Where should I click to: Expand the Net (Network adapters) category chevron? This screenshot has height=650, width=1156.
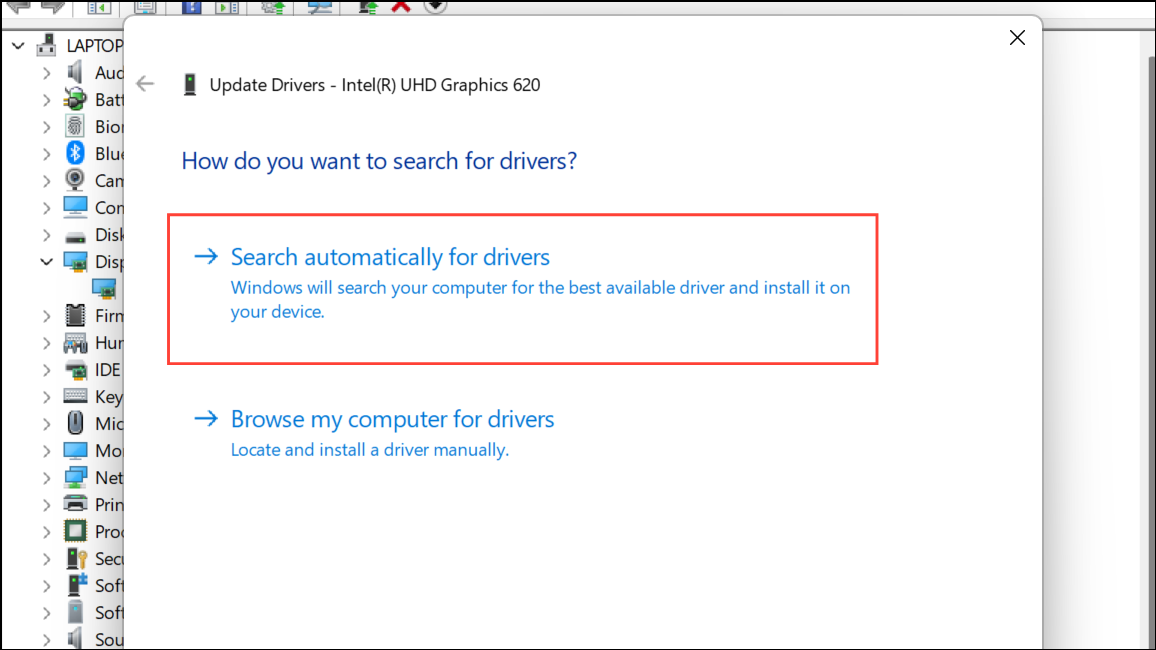pos(46,478)
